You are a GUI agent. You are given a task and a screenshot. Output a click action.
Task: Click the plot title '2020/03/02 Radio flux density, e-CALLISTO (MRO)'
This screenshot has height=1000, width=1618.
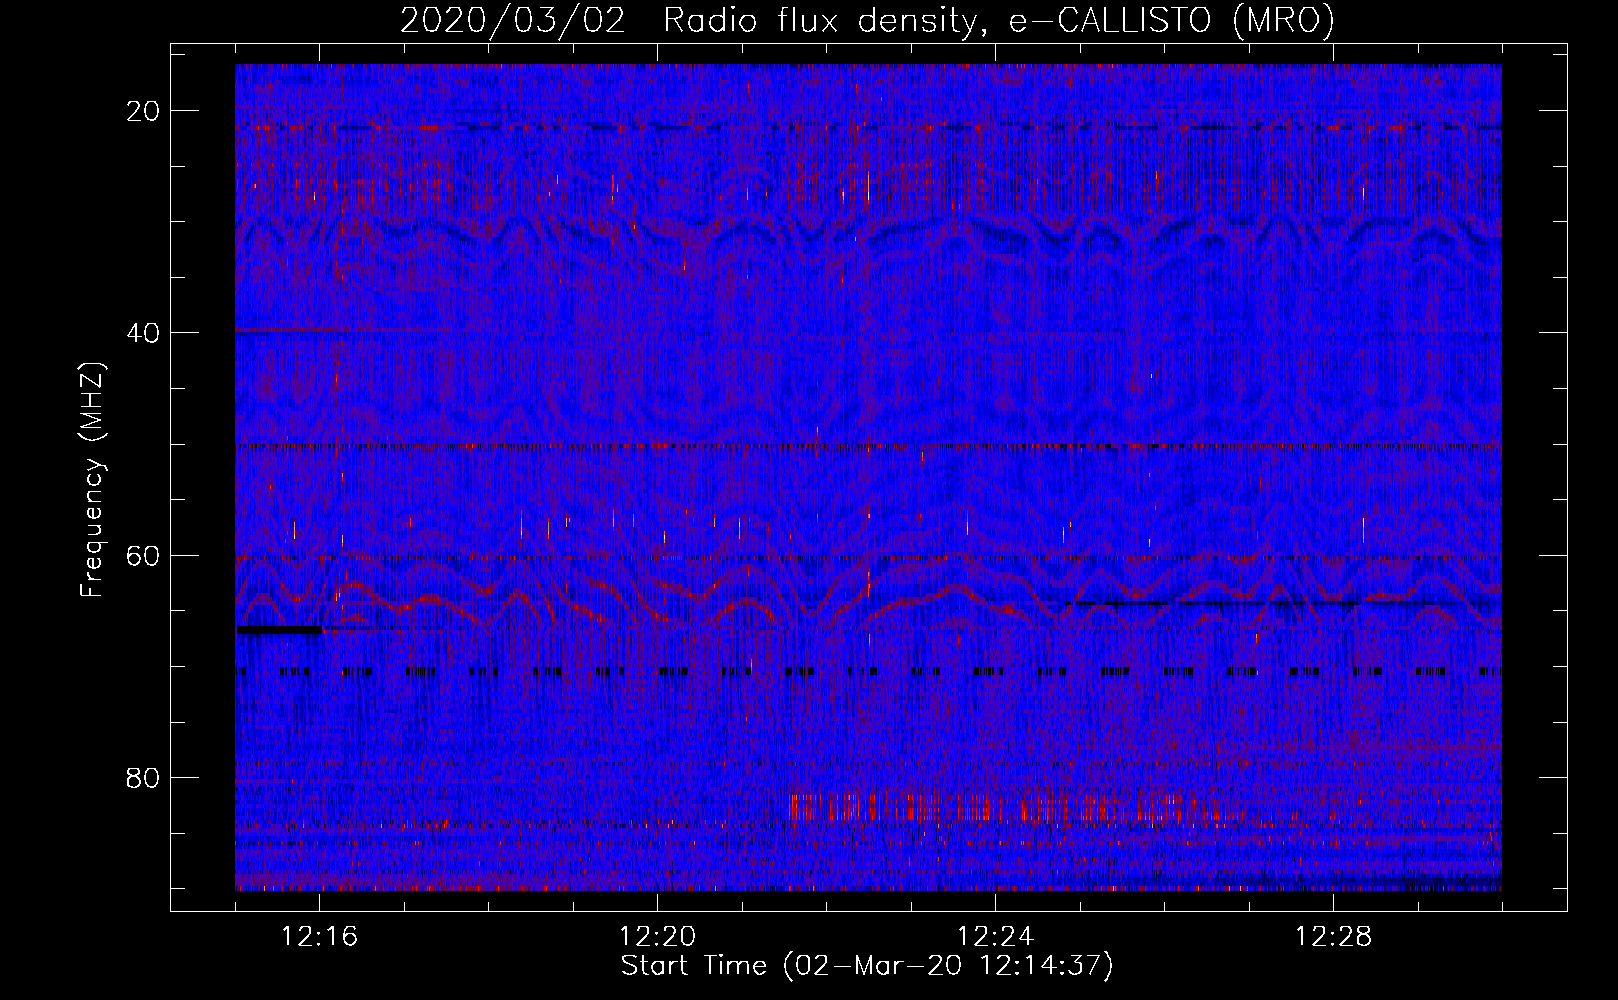(867, 21)
